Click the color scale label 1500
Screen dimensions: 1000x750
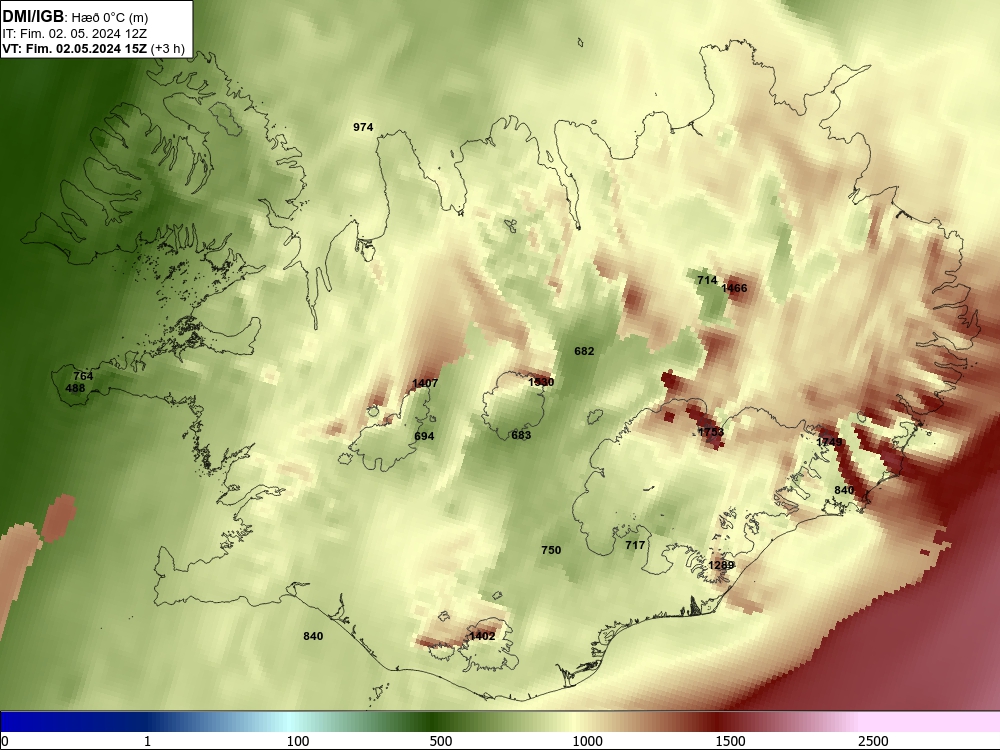pyautogui.click(x=730, y=741)
